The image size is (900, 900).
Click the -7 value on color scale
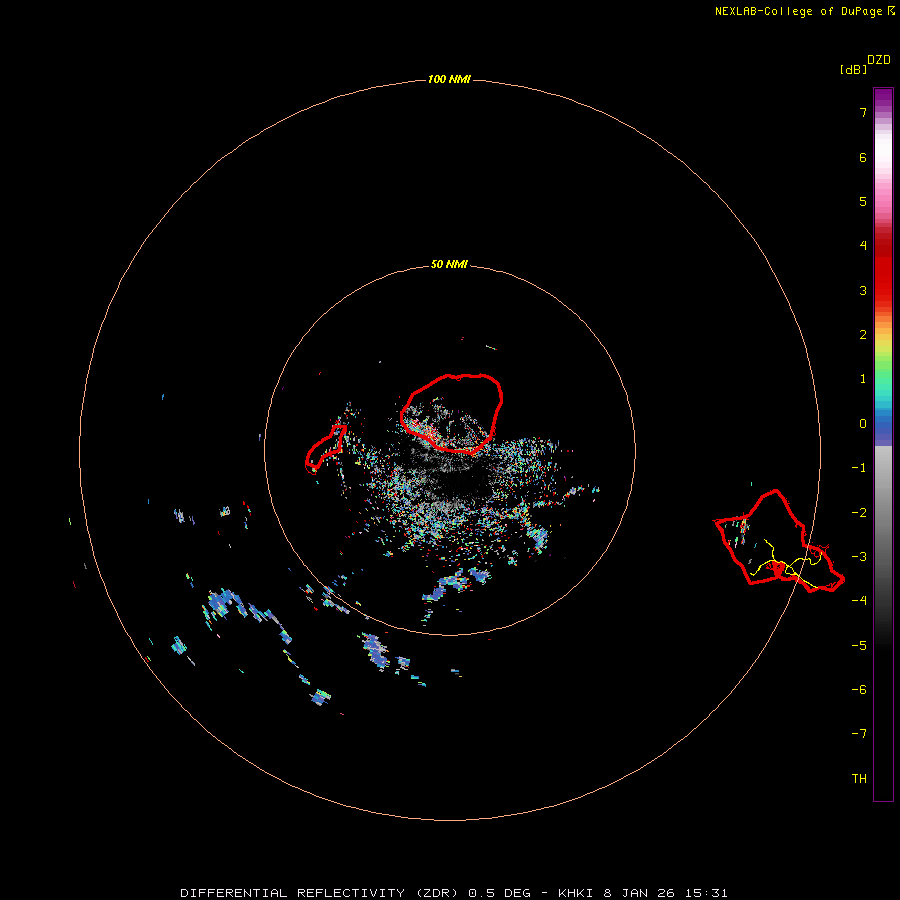pos(859,734)
